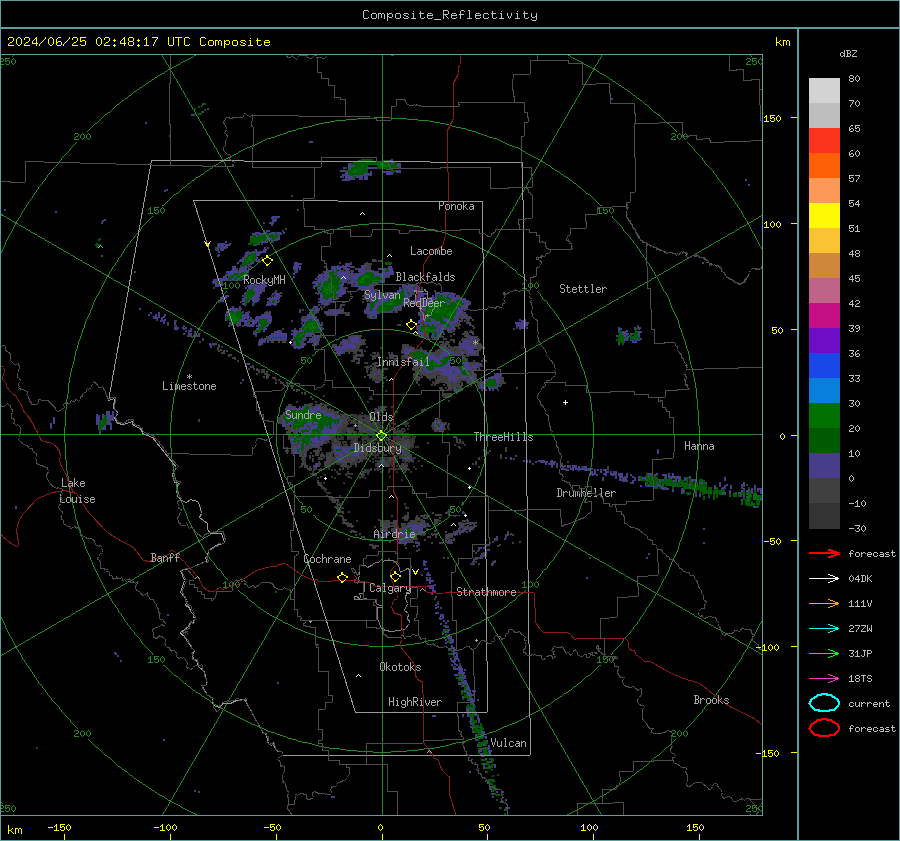The image size is (900, 841).
Task: Click the yellow swatch between 54 and 51 dBZ
Action: click(x=824, y=216)
